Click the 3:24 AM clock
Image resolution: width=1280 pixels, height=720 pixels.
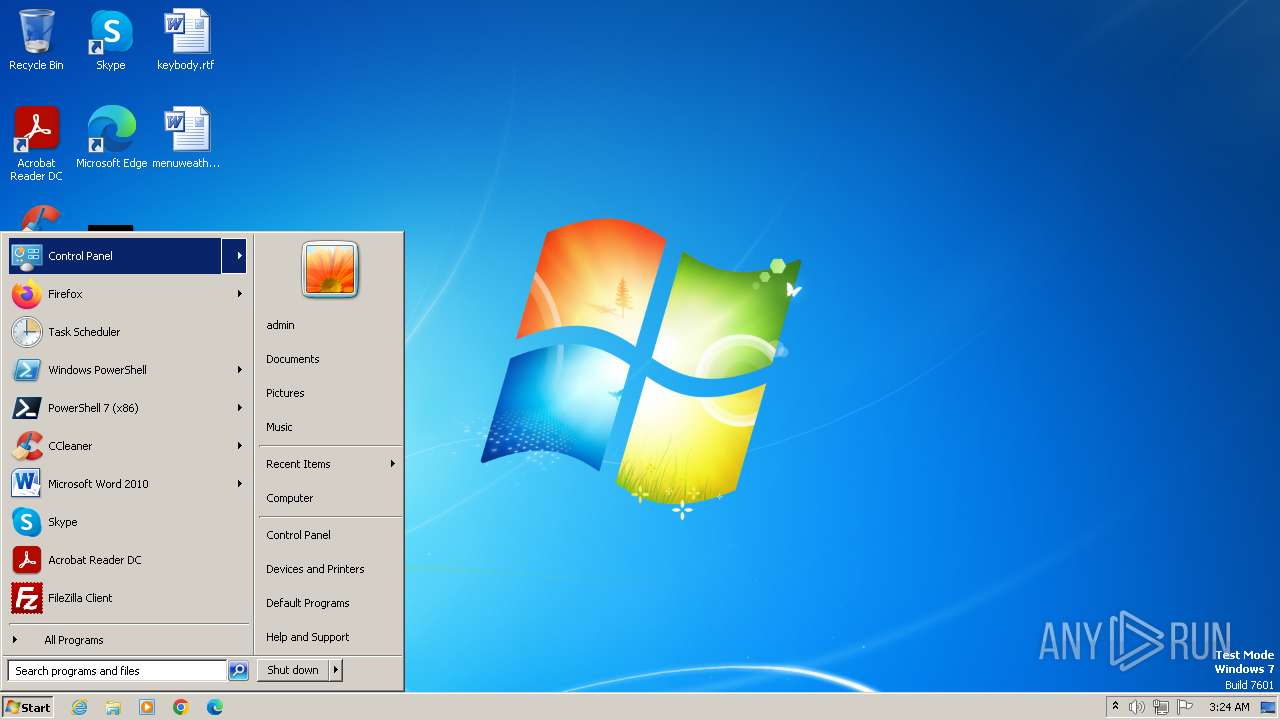pyautogui.click(x=1229, y=707)
